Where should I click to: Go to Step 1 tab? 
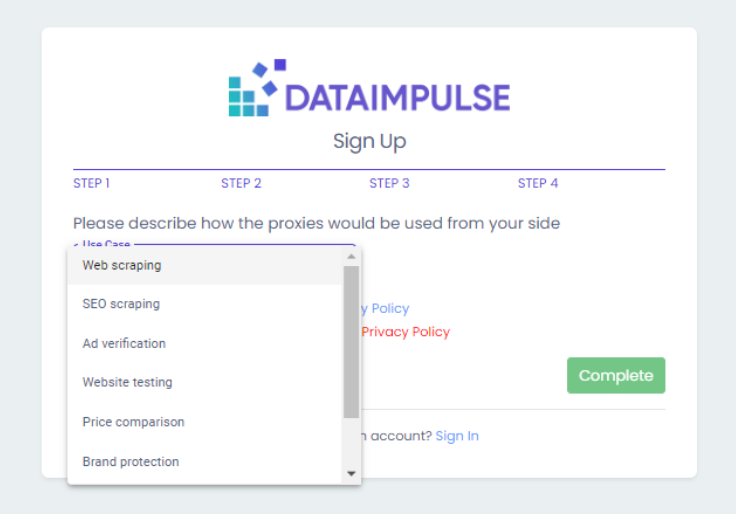click(x=92, y=183)
